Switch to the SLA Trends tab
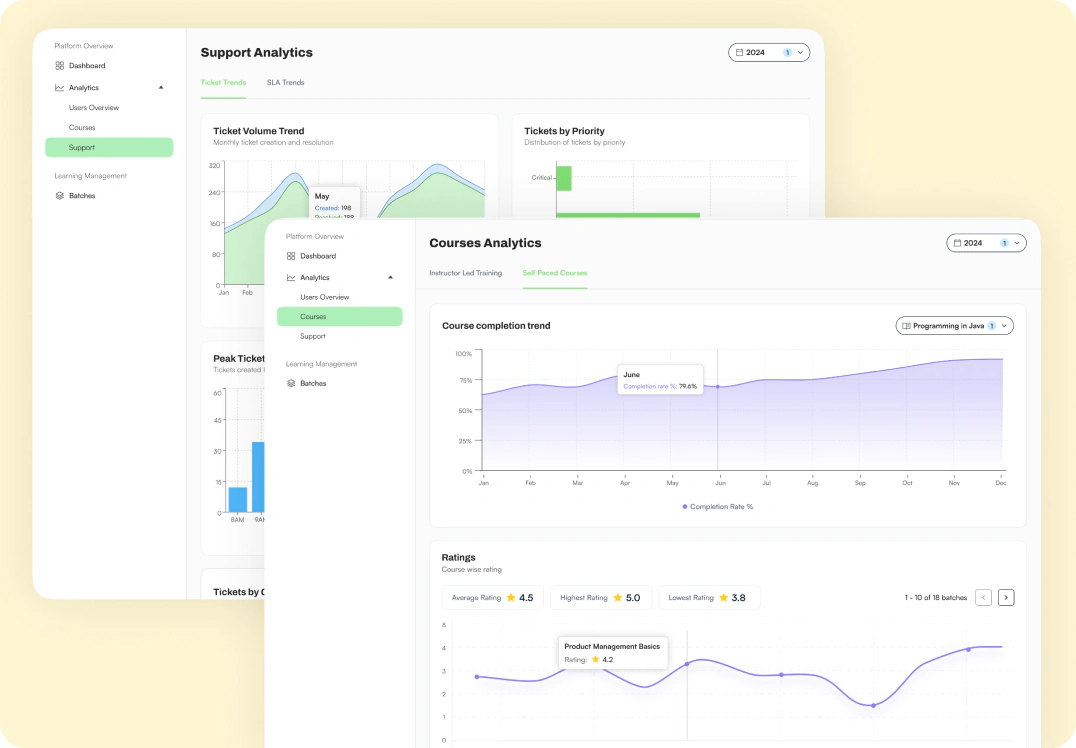The width and height of the screenshot is (1076, 748). point(285,83)
